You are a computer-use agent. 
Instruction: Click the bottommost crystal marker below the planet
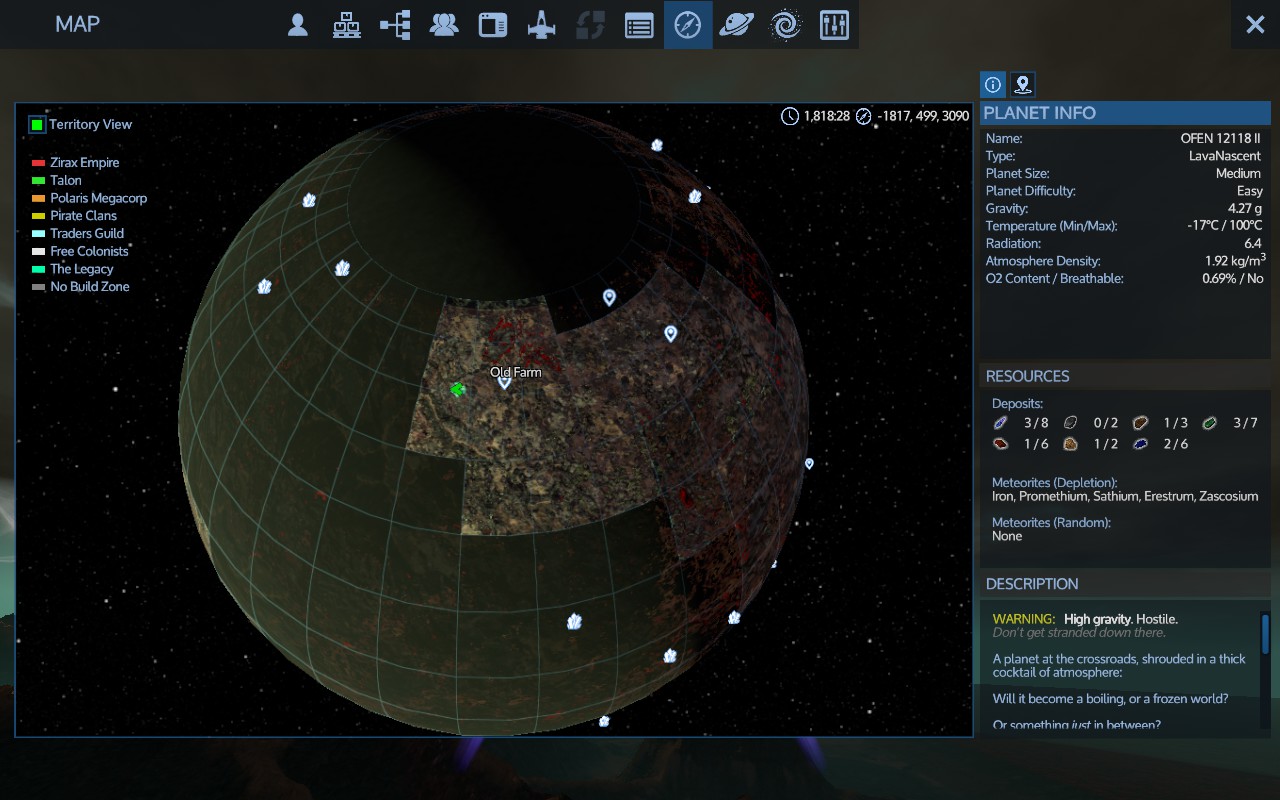click(x=604, y=721)
